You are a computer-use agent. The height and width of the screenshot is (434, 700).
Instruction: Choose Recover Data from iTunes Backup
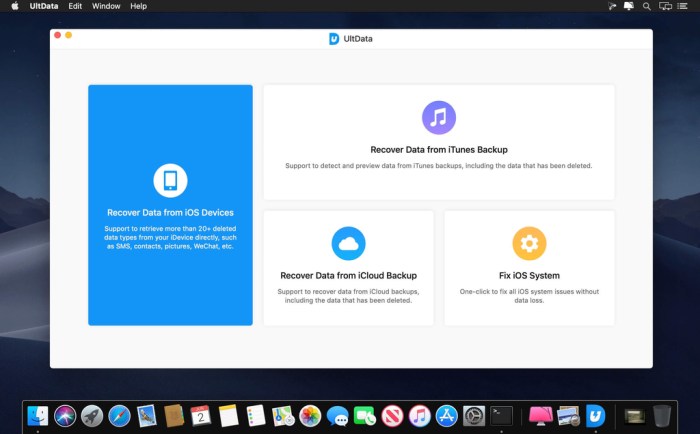tap(438, 149)
